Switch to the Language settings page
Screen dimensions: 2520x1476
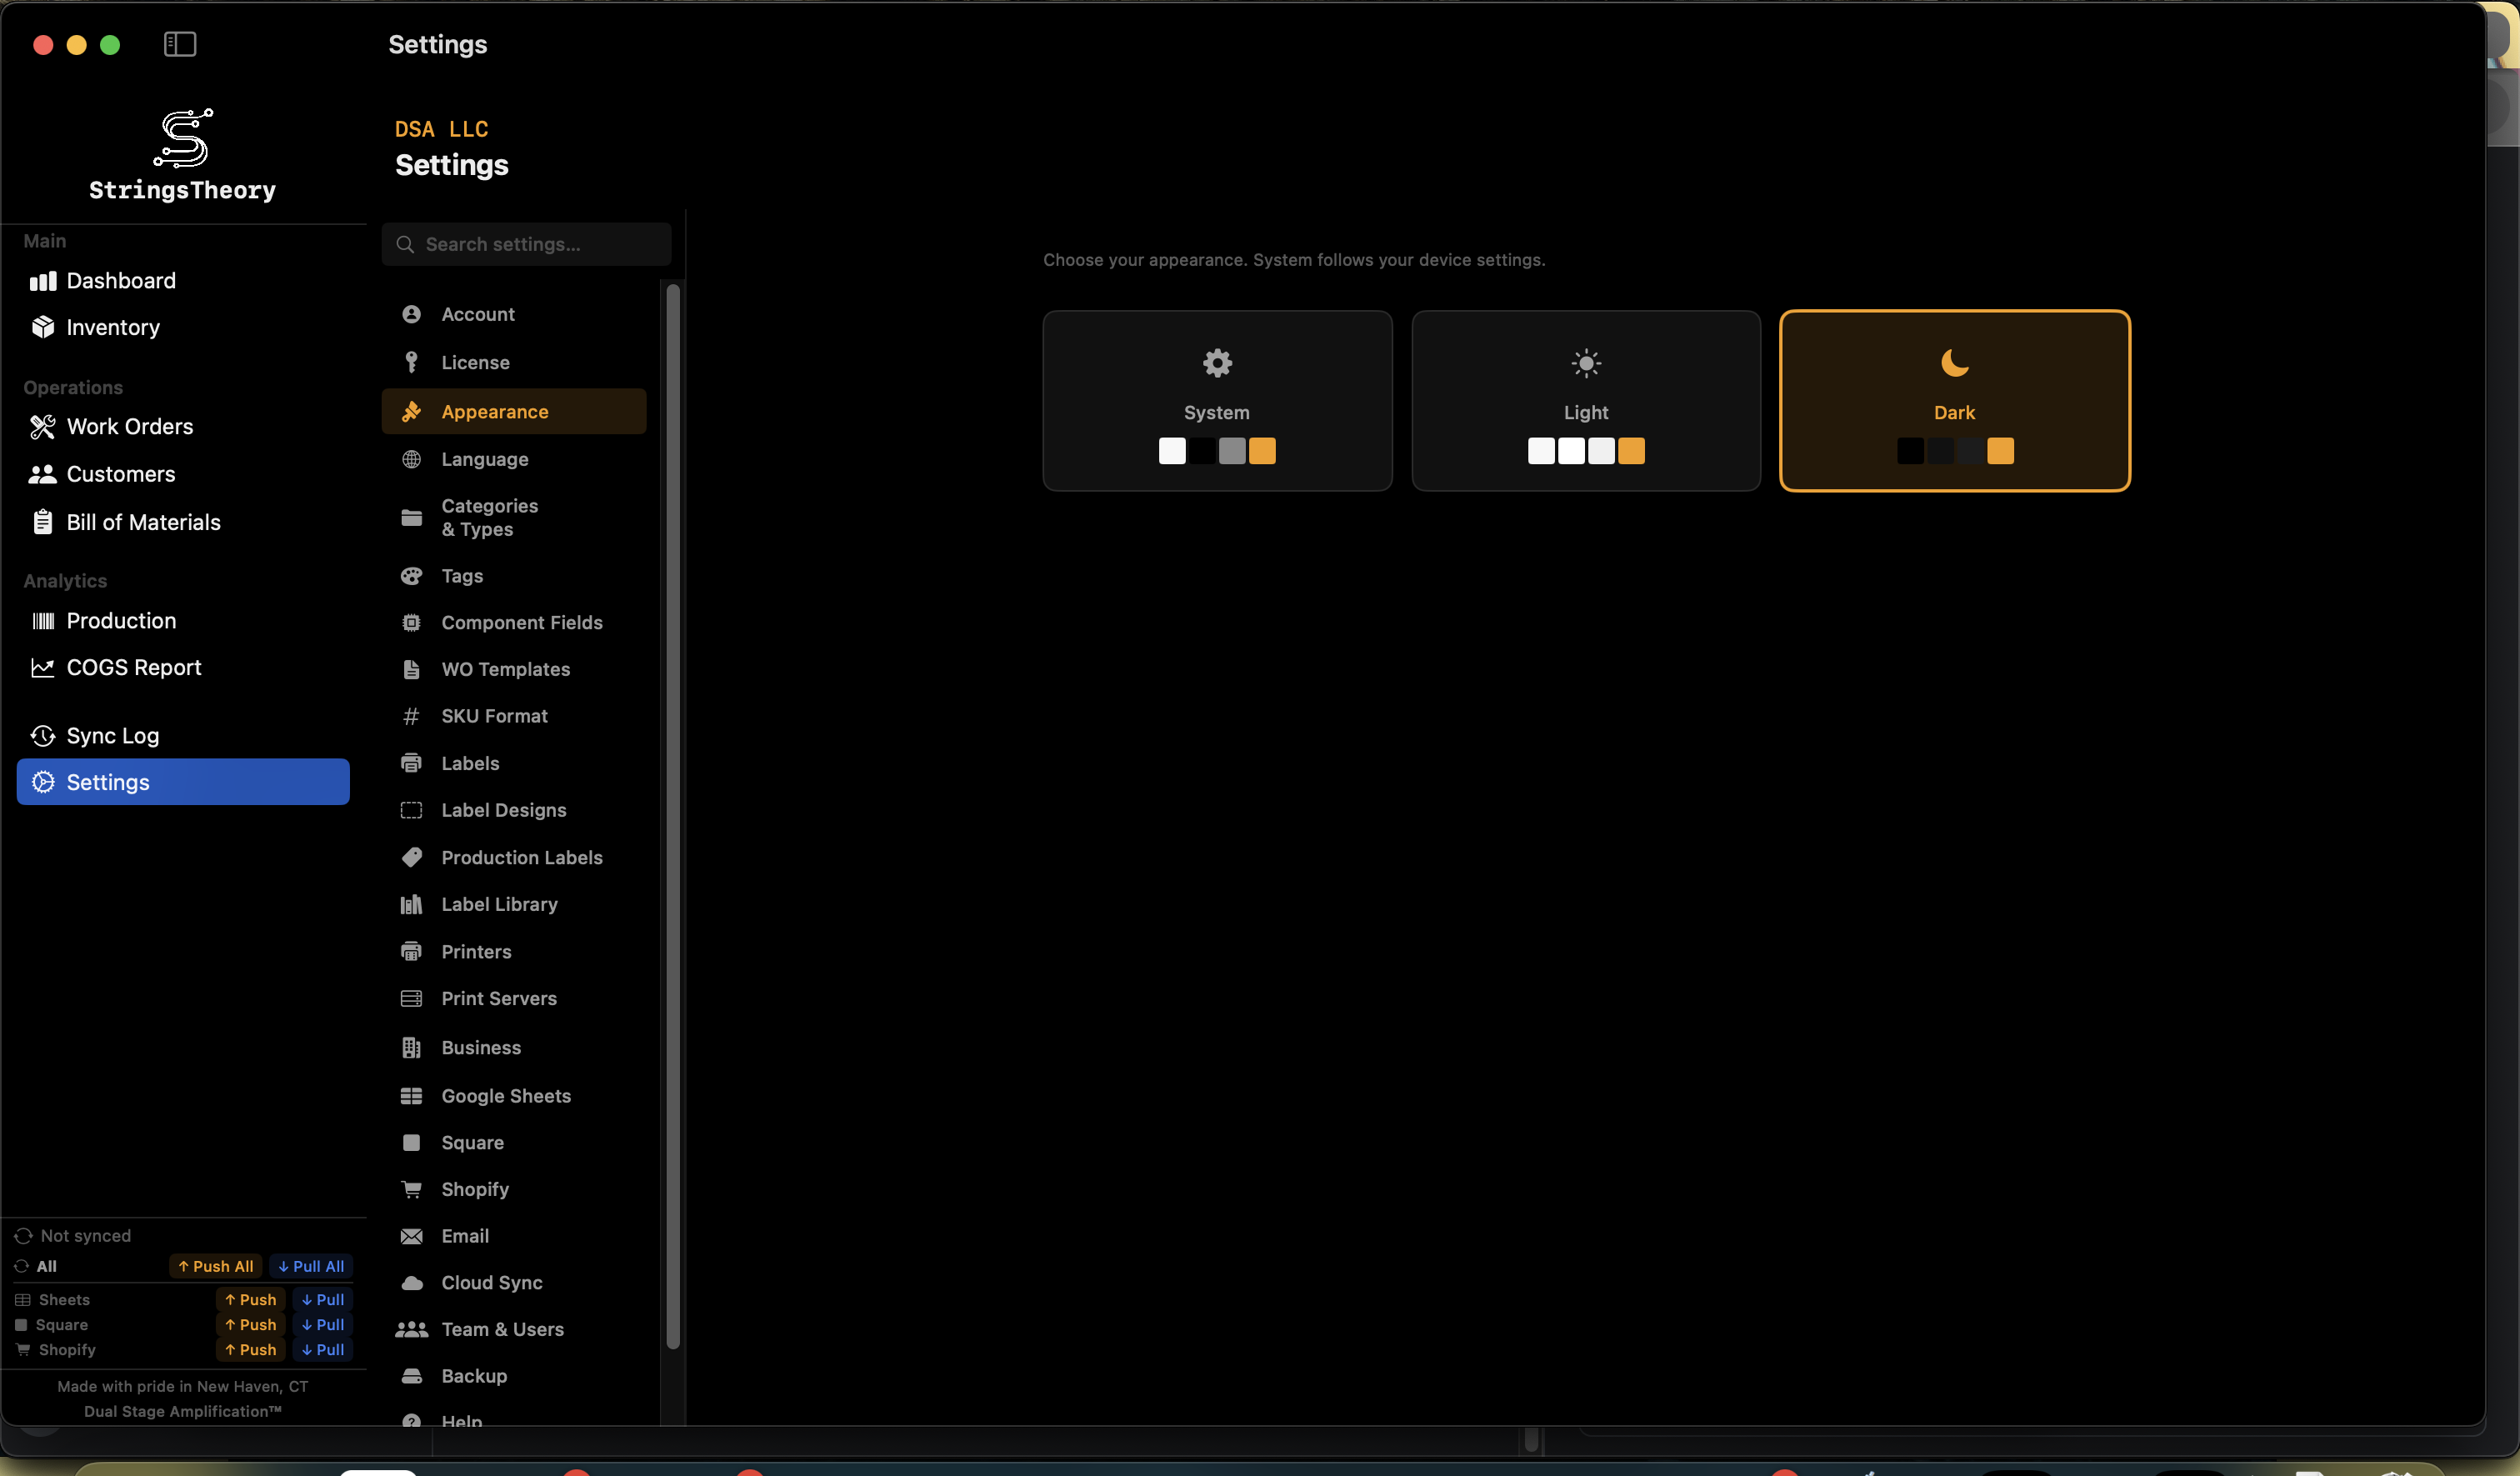coord(484,459)
